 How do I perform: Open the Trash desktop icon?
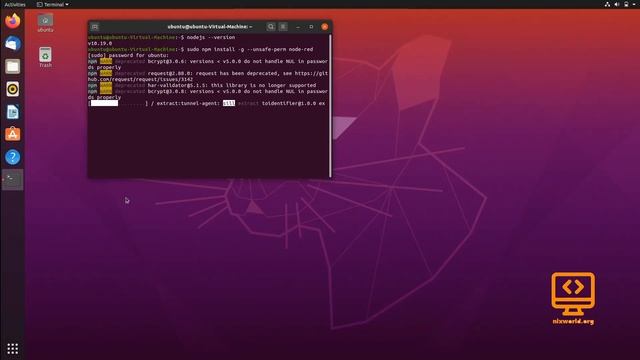(45, 57)
